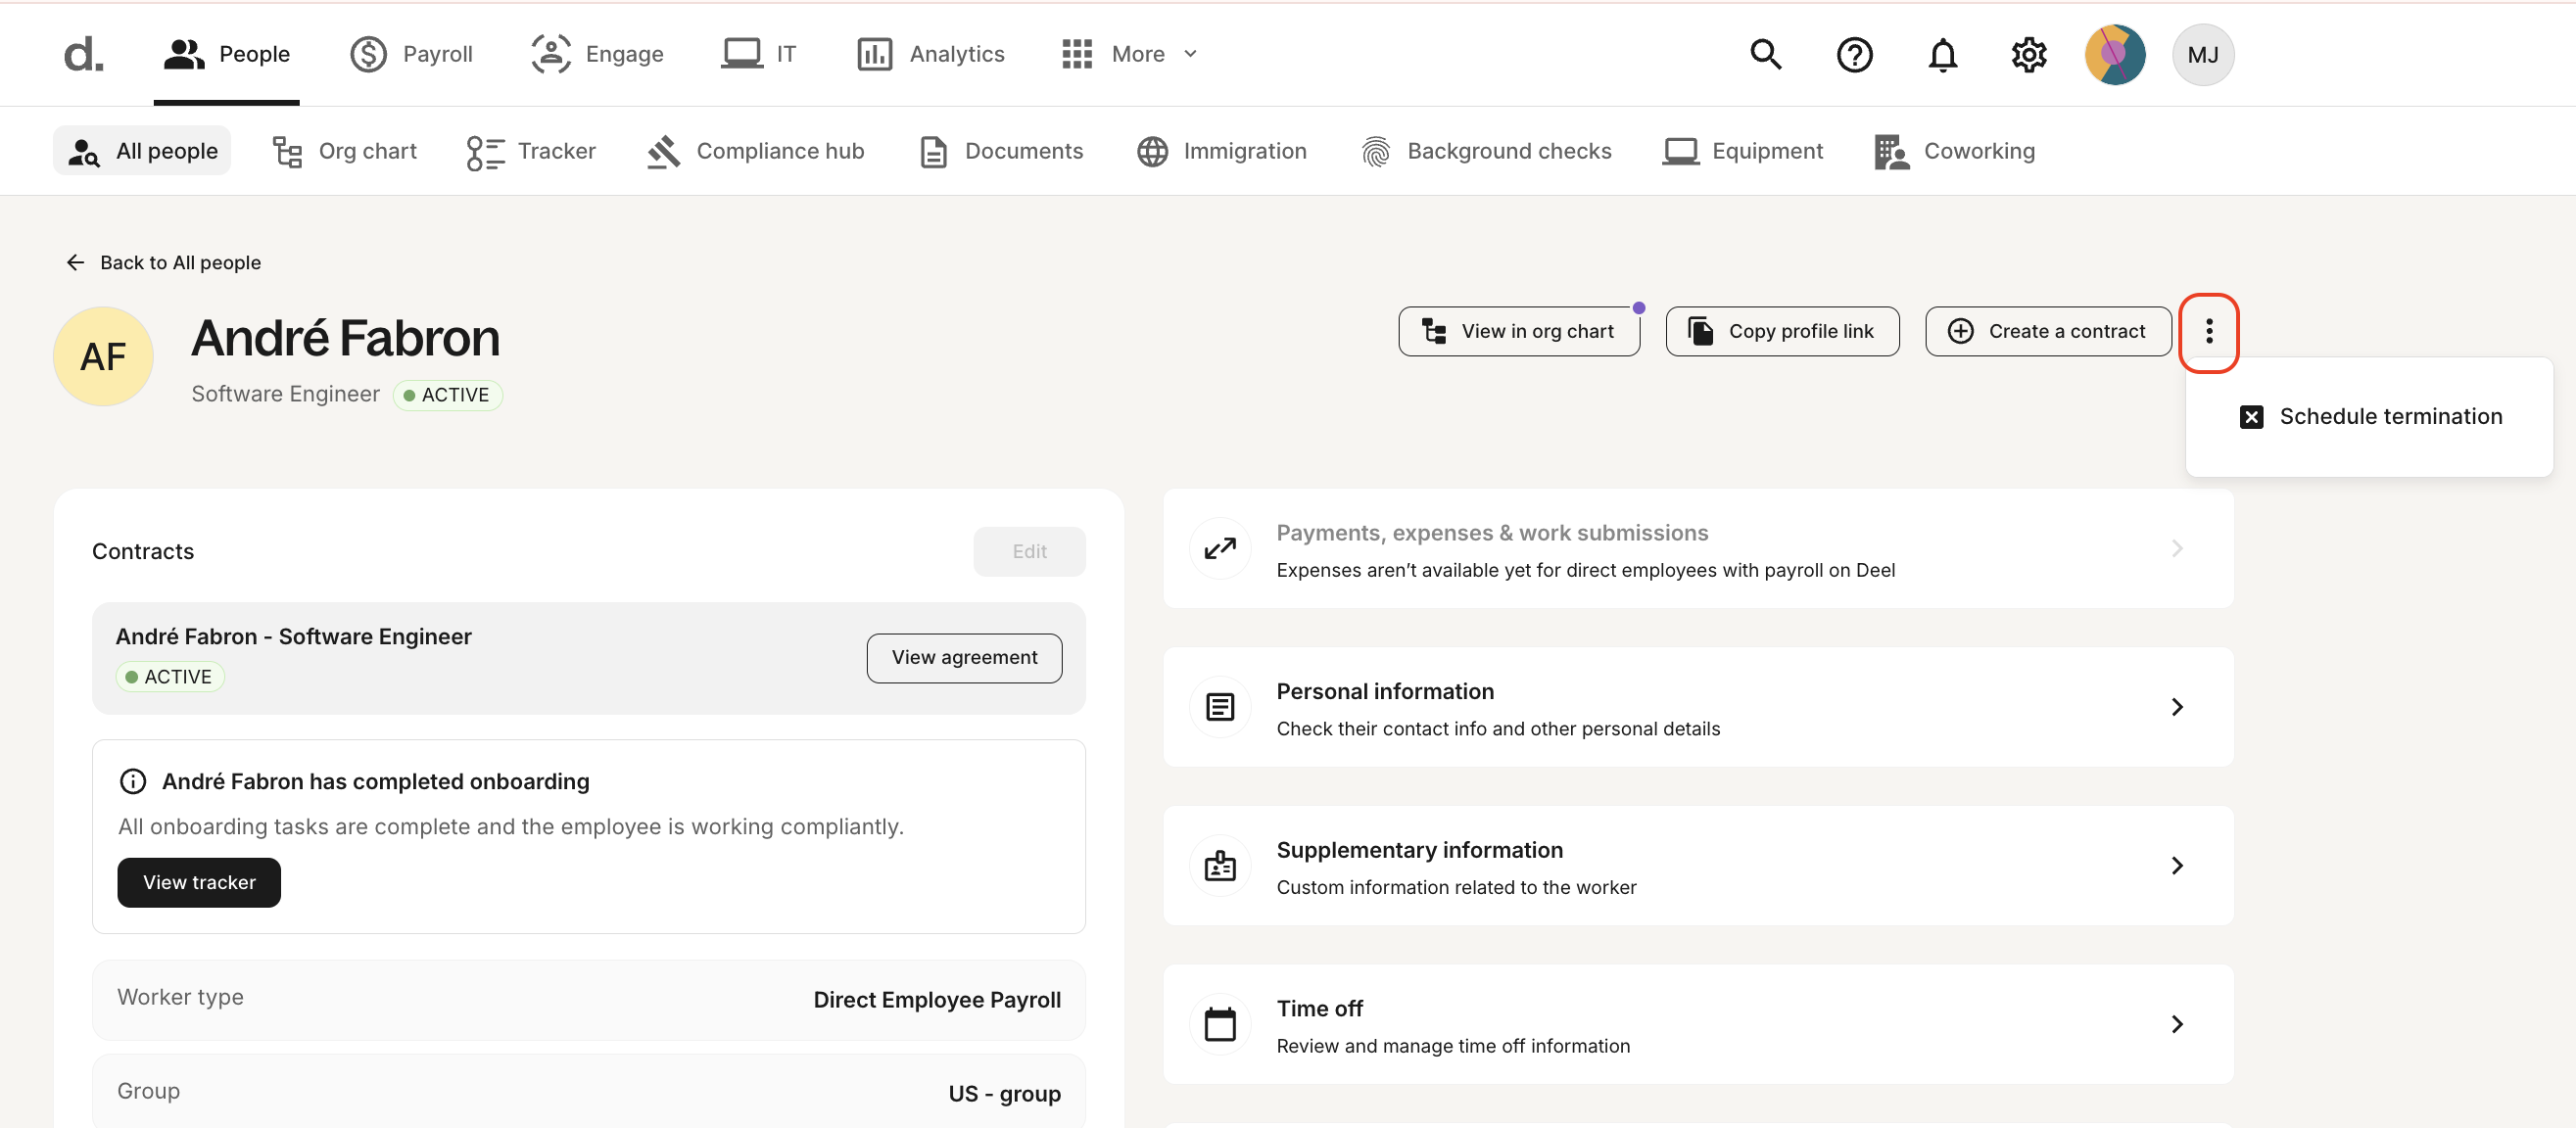Click the payments arrows icon
The height and width of the screenshot is (1128, 2576).
pos(1220,549)
